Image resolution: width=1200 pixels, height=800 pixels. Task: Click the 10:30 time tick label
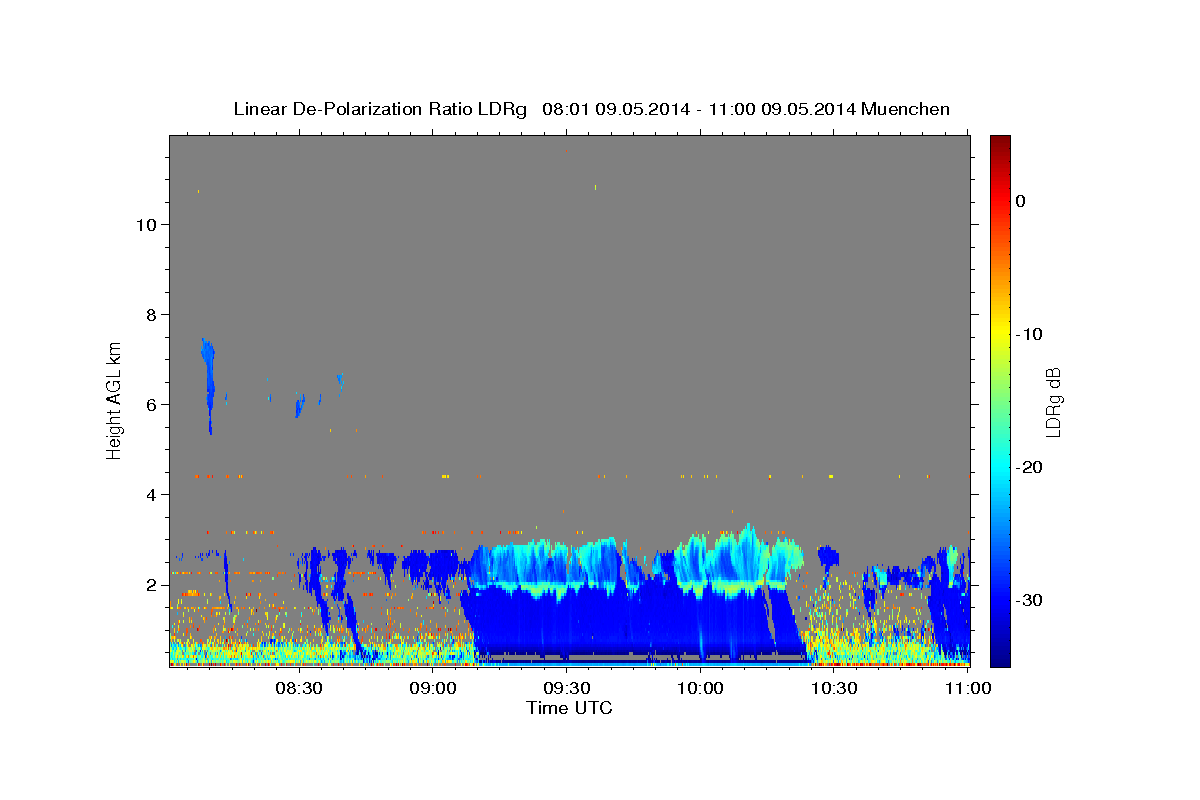(834, 689)
